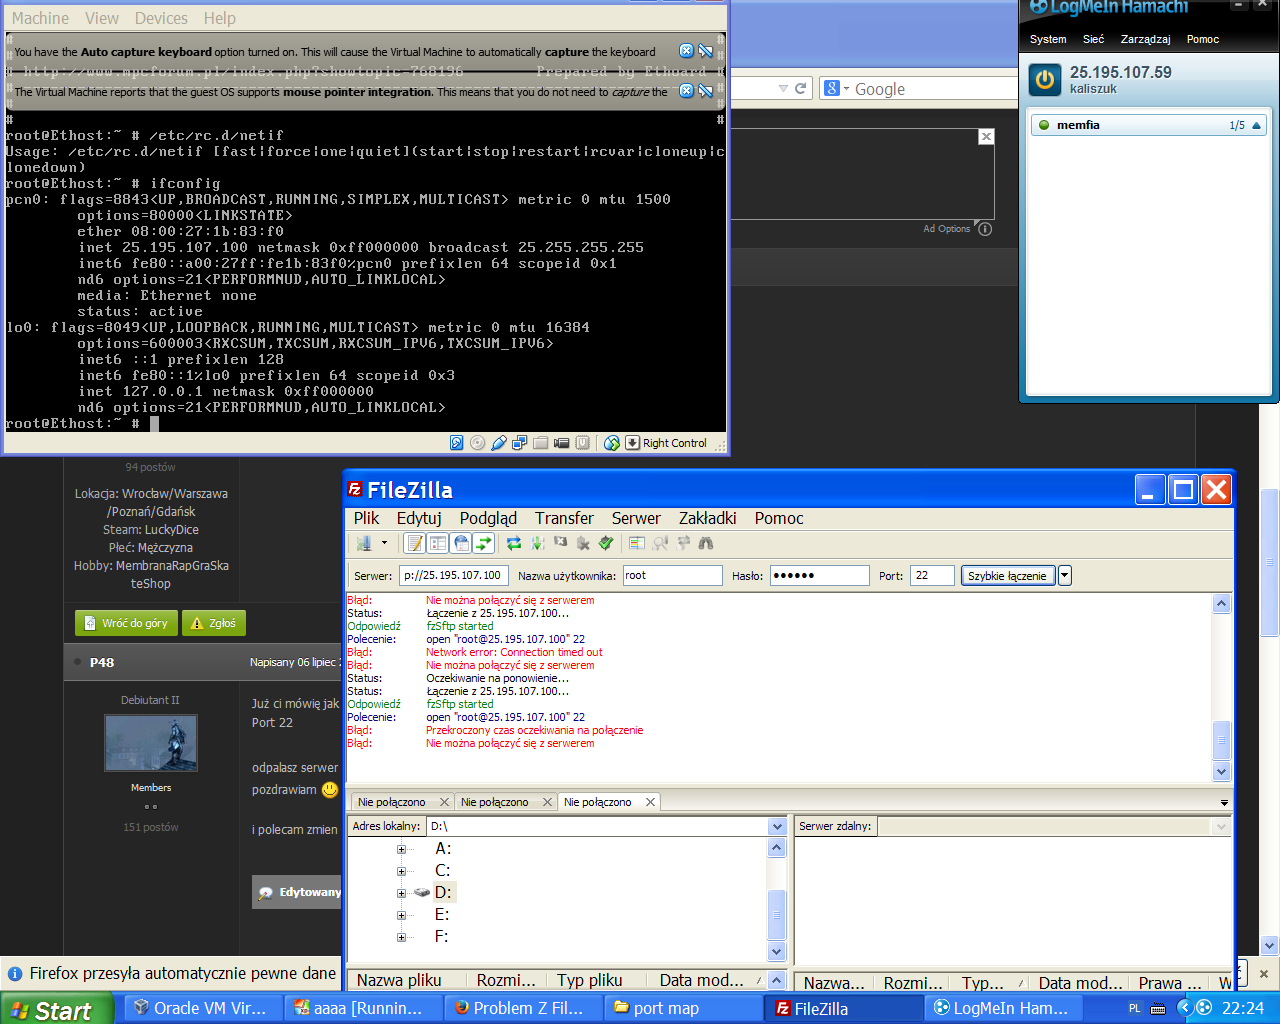This screenshot has width=1280, height=1024.
Task: Open Transfer menu in FileZilla
Action: pos(564,518)
